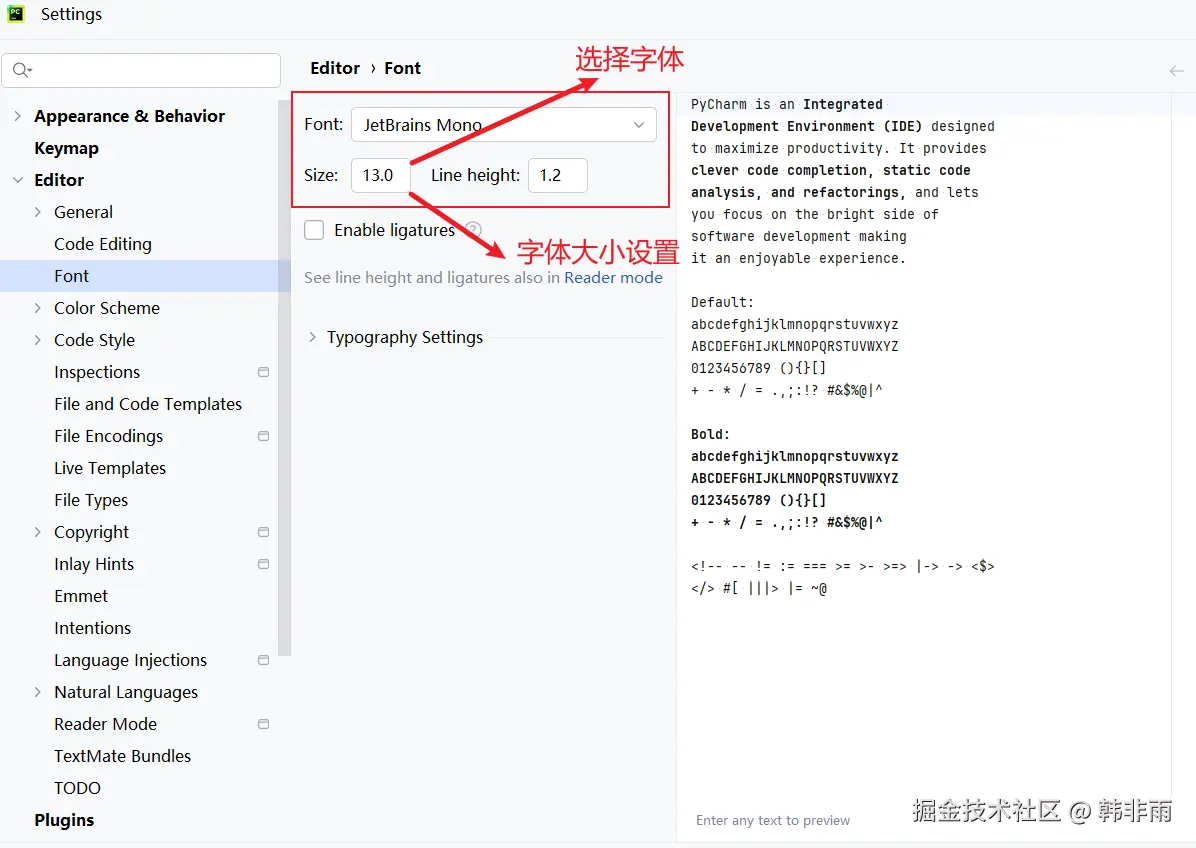Open Language Injections settings
Viewport: 1196px width, 848px height.
(130, 660)
